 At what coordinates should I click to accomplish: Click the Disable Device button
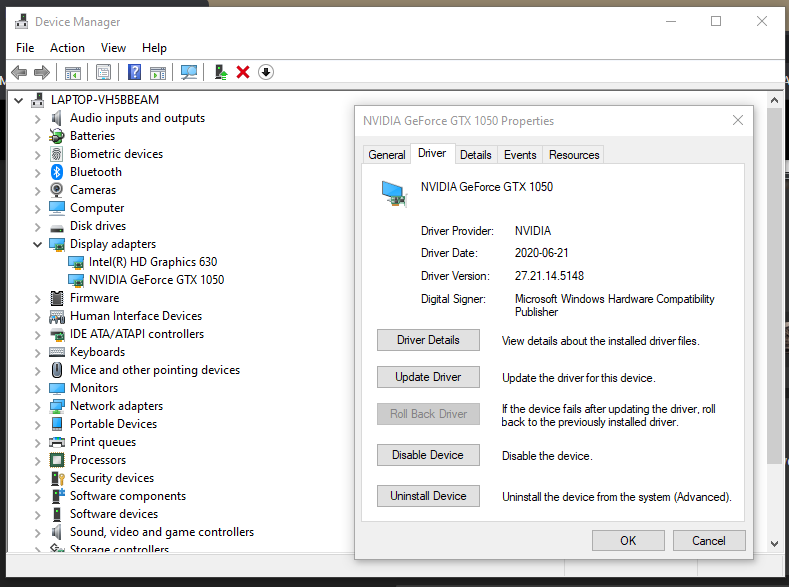point(428,455)
